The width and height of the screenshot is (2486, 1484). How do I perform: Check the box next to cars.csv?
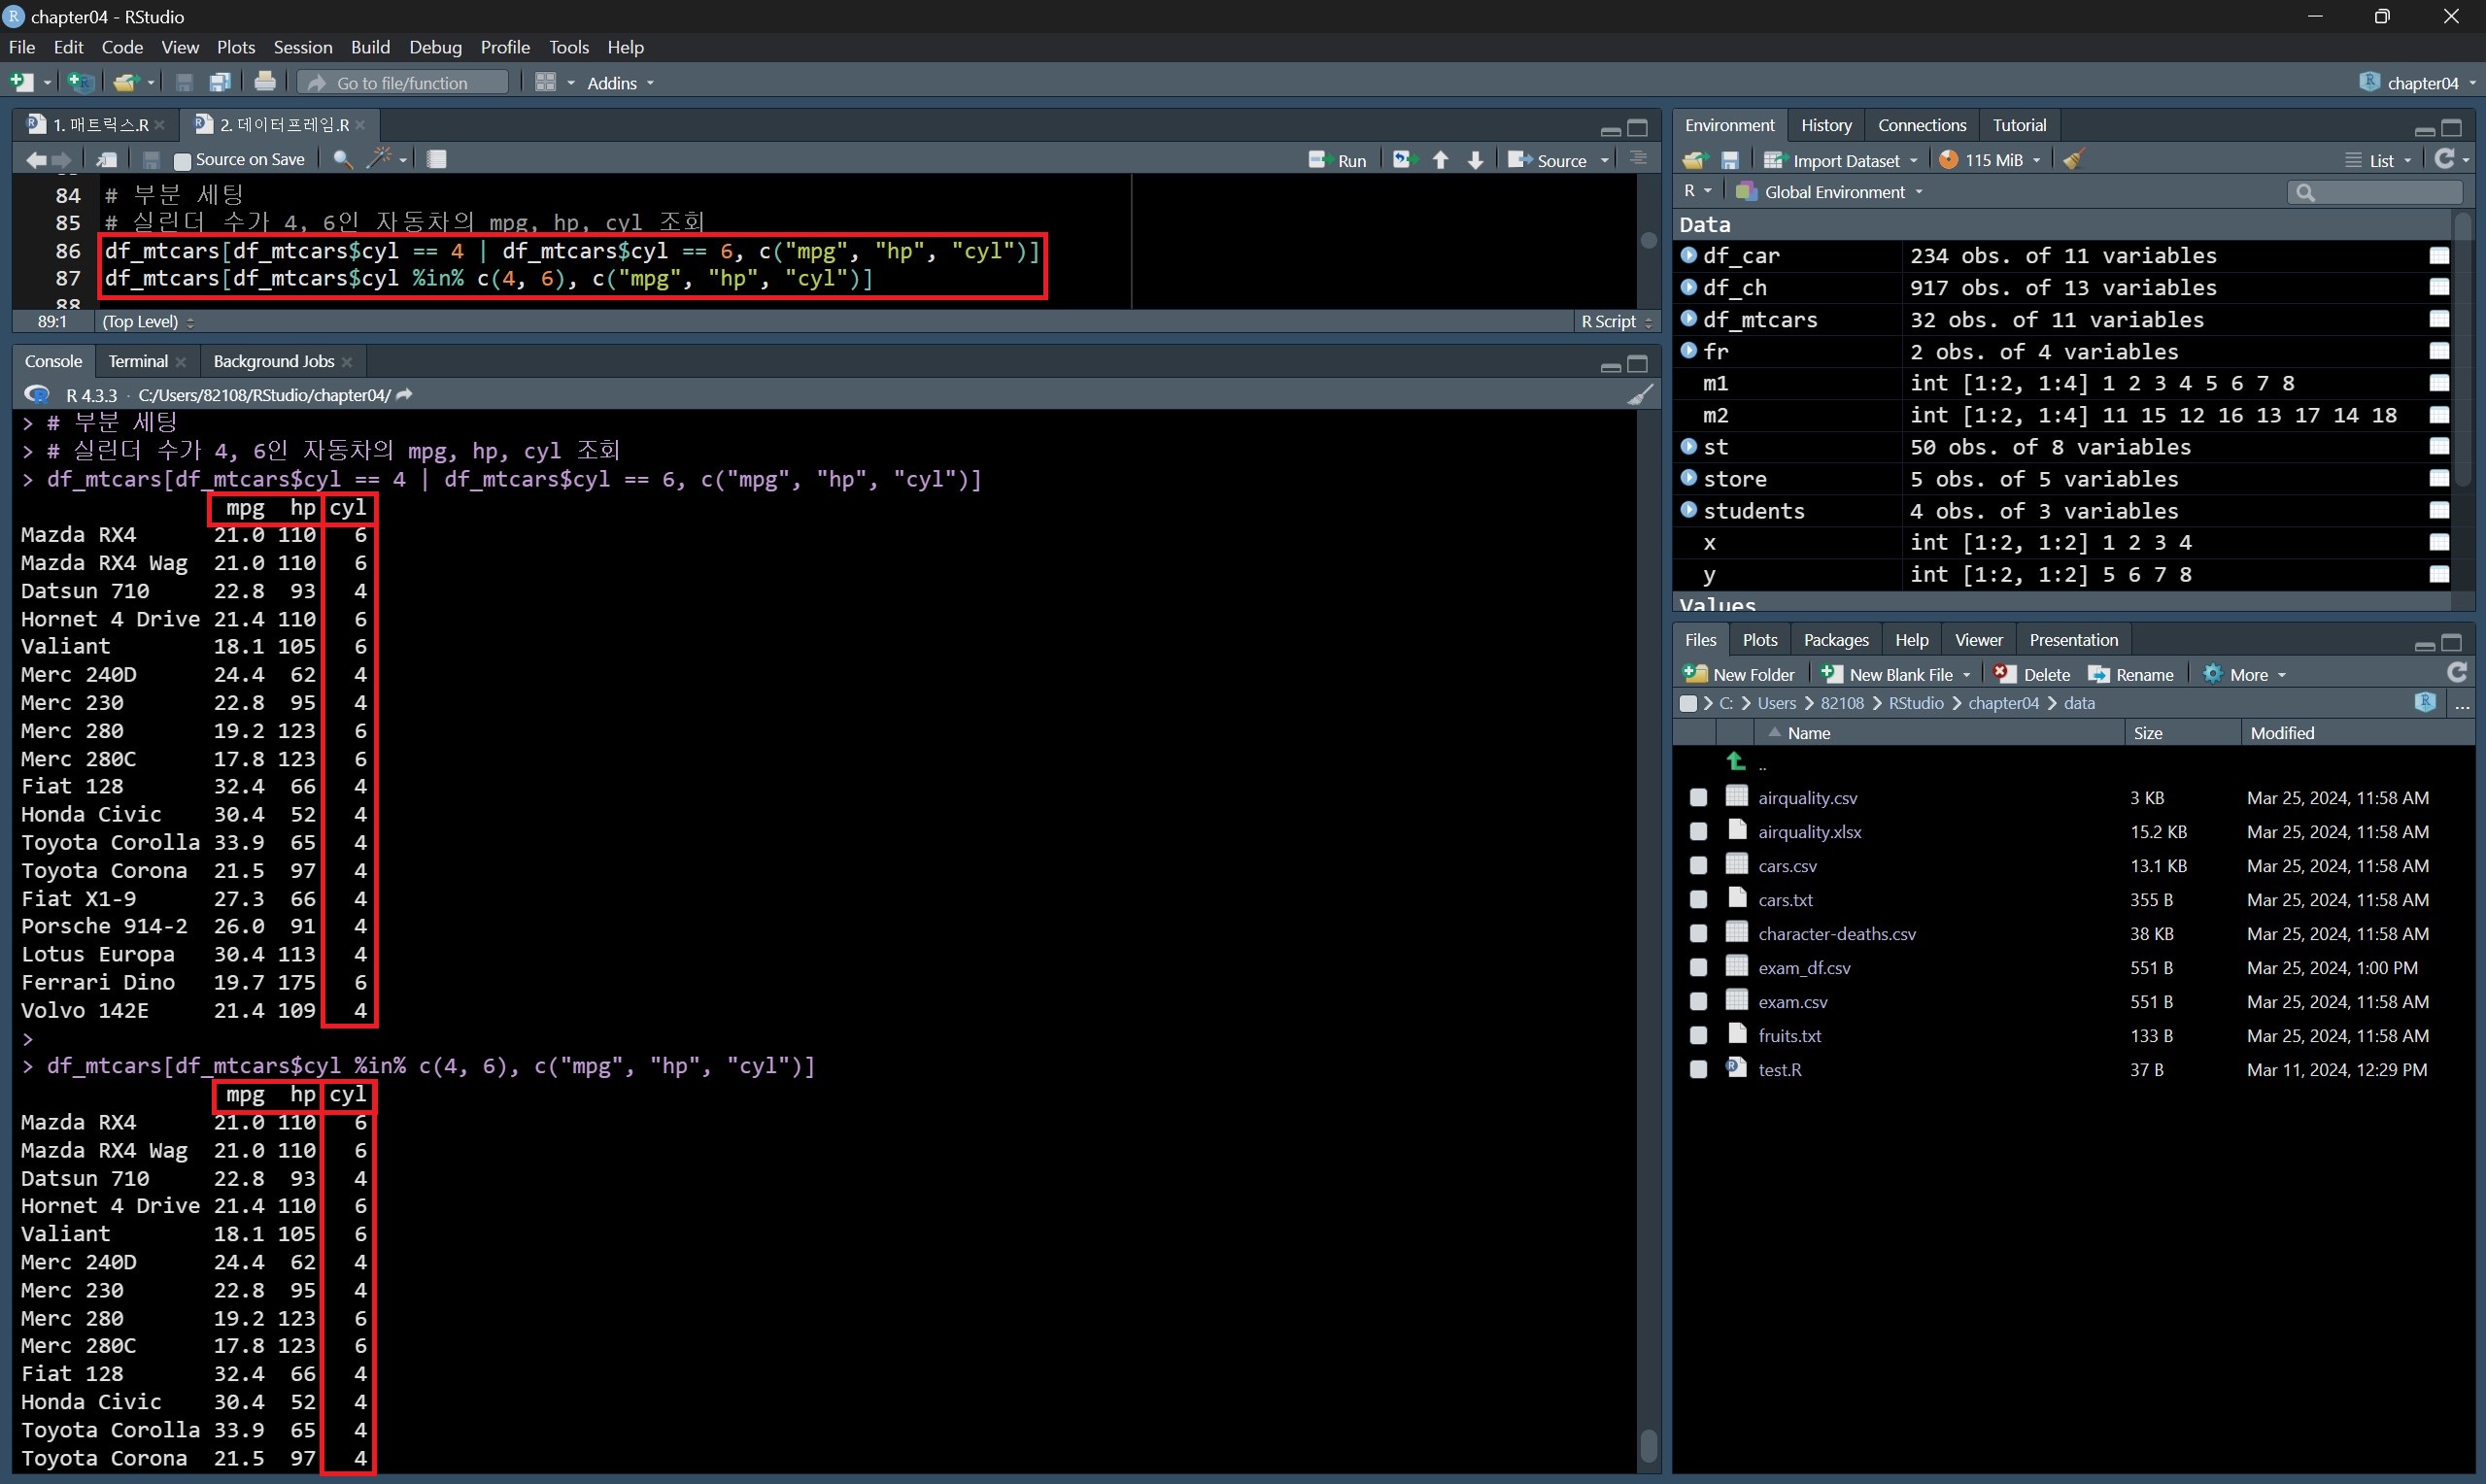pos(1698,866)
